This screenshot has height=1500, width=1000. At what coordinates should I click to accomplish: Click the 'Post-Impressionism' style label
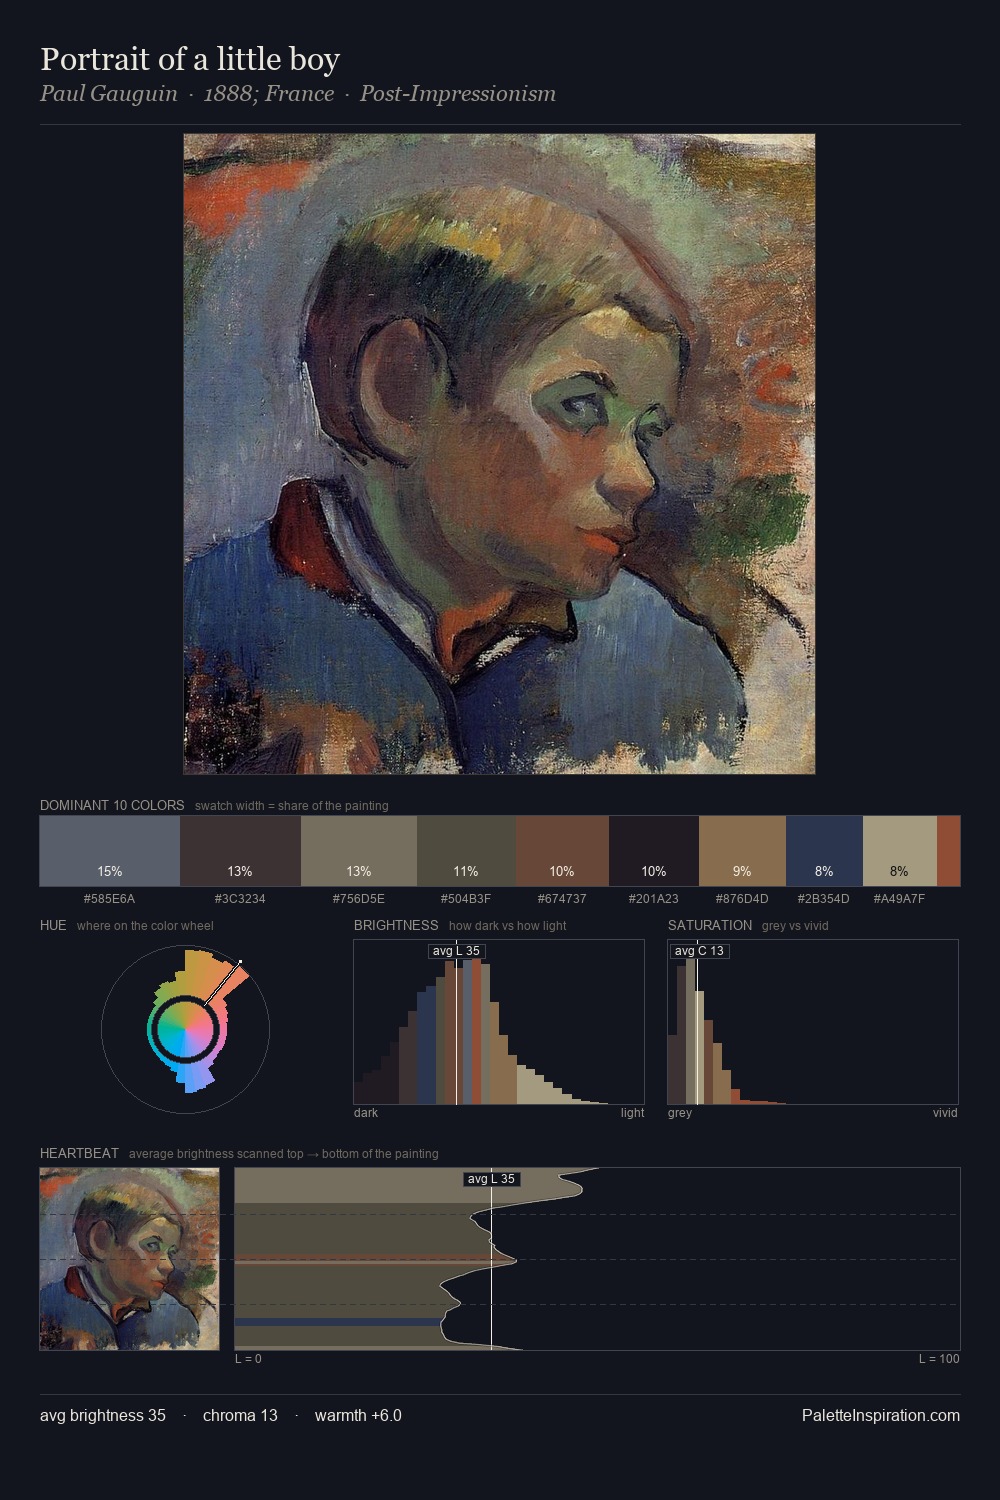tap(458, 94)
